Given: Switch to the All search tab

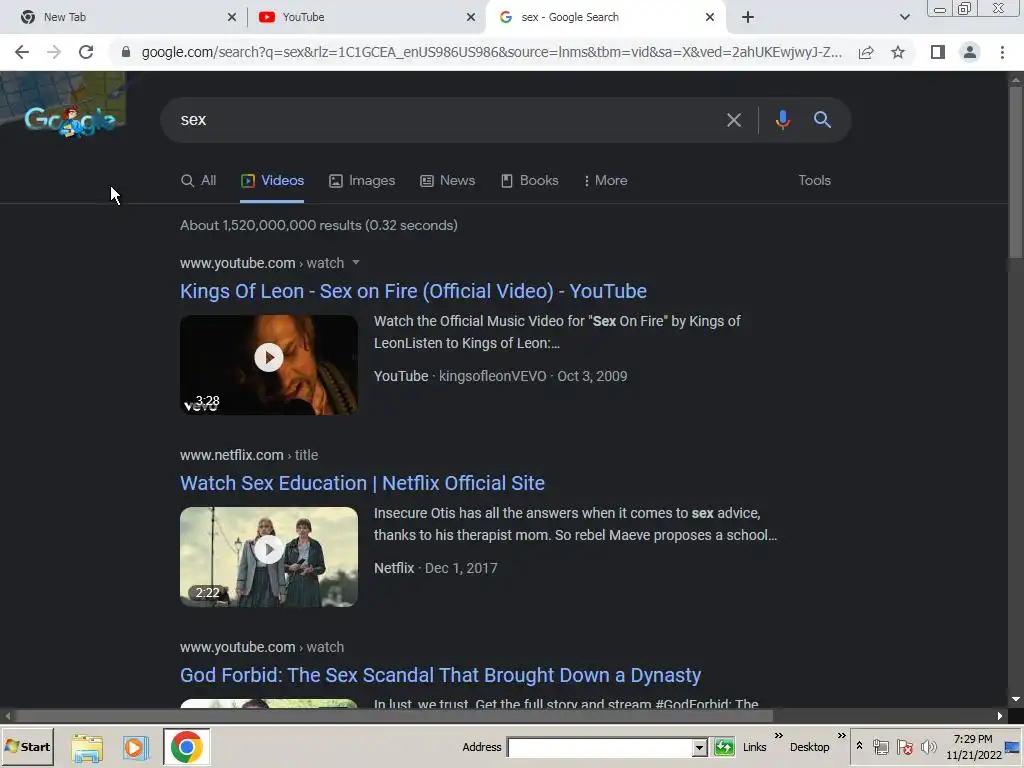Looking at the screenshot, I should pyautogui.click(x=199, y=181).
